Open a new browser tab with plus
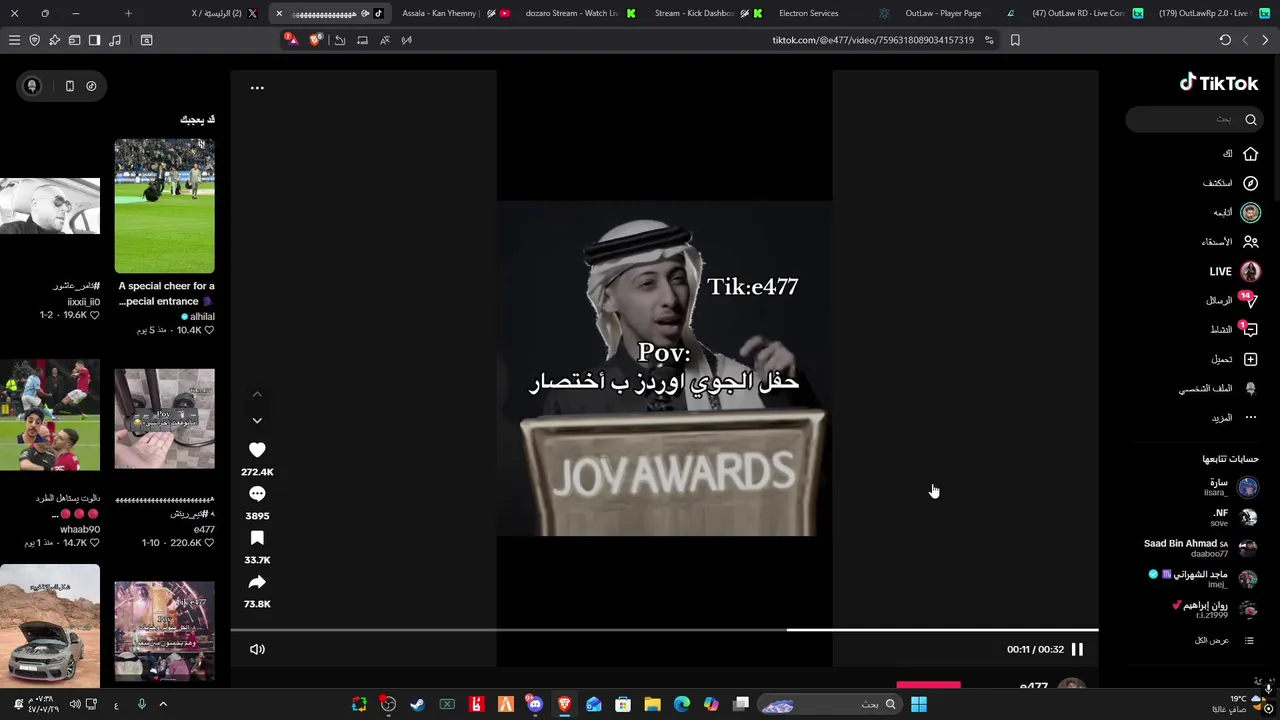 (x=128, y=13)
